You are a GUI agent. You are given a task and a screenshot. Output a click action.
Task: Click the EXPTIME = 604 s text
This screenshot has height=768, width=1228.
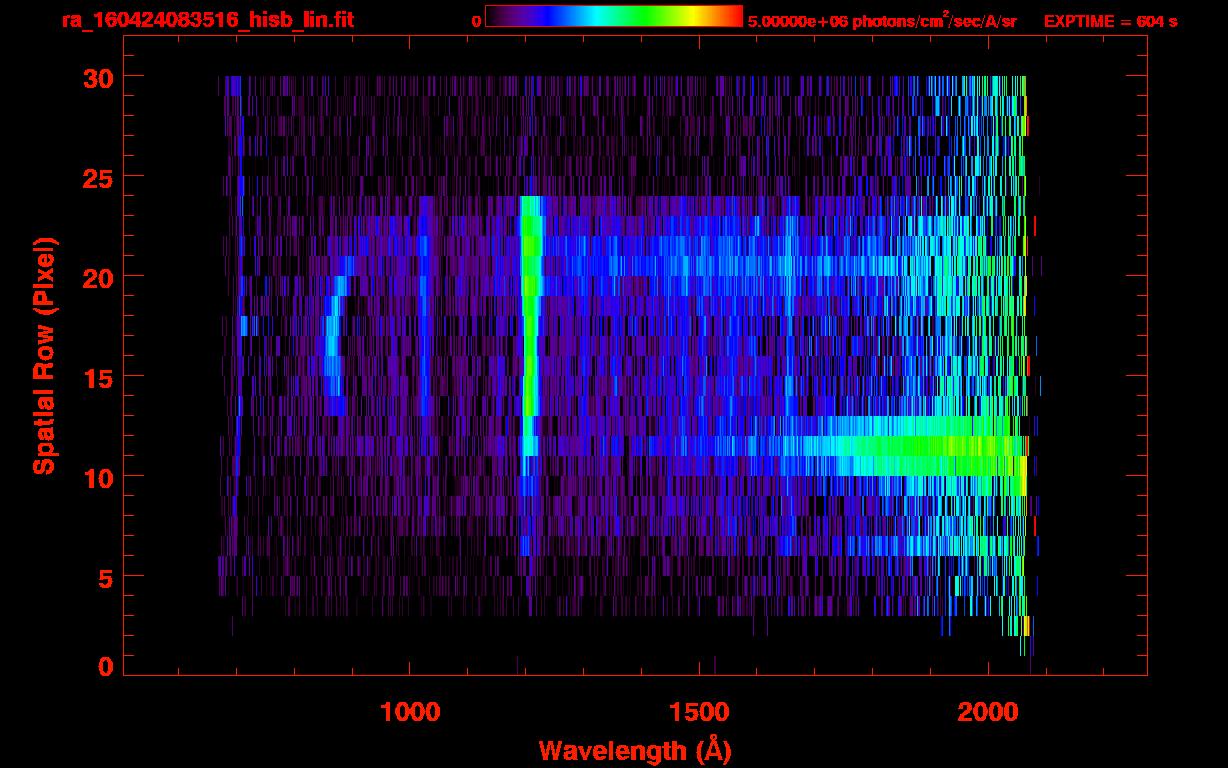click(1110, 21)
